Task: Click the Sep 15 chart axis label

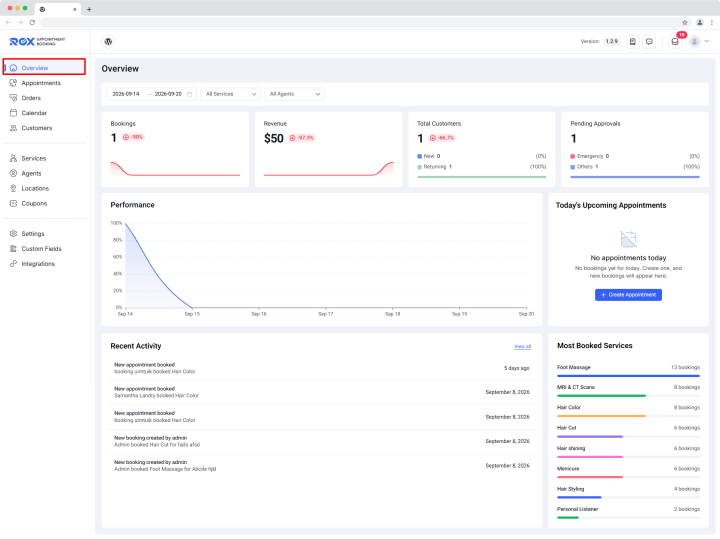Action: click(192, 314)
